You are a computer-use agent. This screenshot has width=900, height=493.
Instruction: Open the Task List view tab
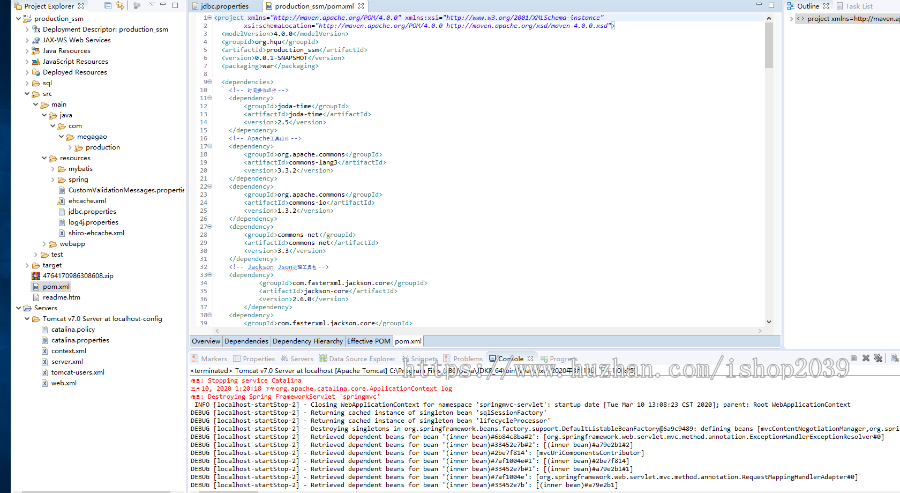(x=858, y=6)
